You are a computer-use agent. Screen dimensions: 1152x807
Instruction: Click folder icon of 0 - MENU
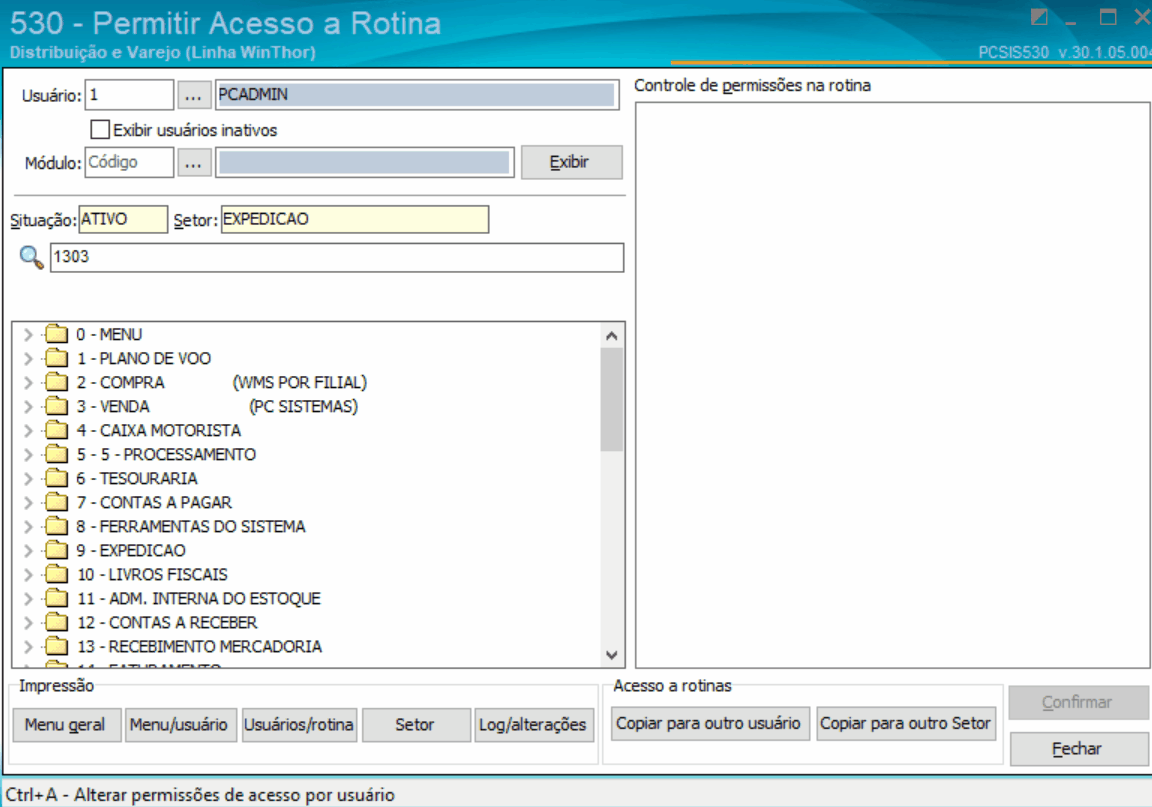coord(56,334)
